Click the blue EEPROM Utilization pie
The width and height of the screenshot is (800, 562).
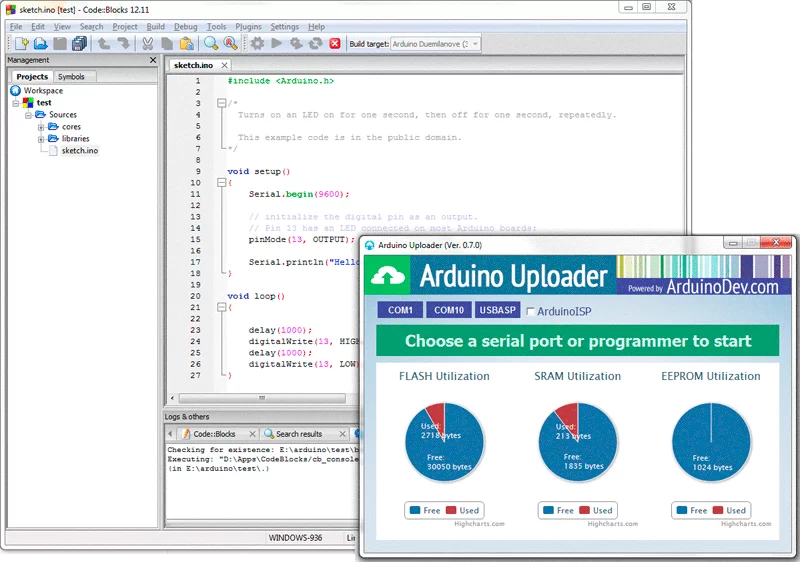click(711, 442)
